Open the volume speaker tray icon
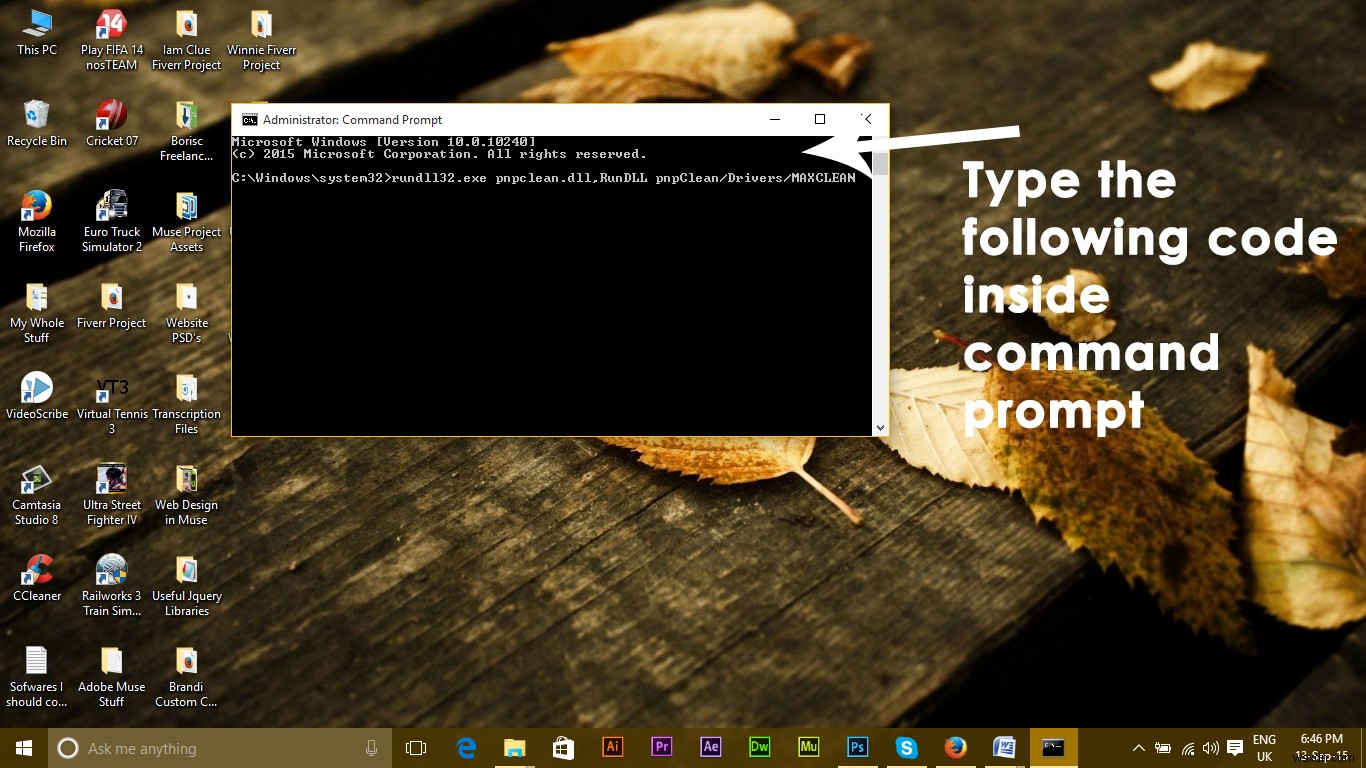The width and height of the screenshot is (1366, 768). pyautogui.click(x=1211, y=748)
